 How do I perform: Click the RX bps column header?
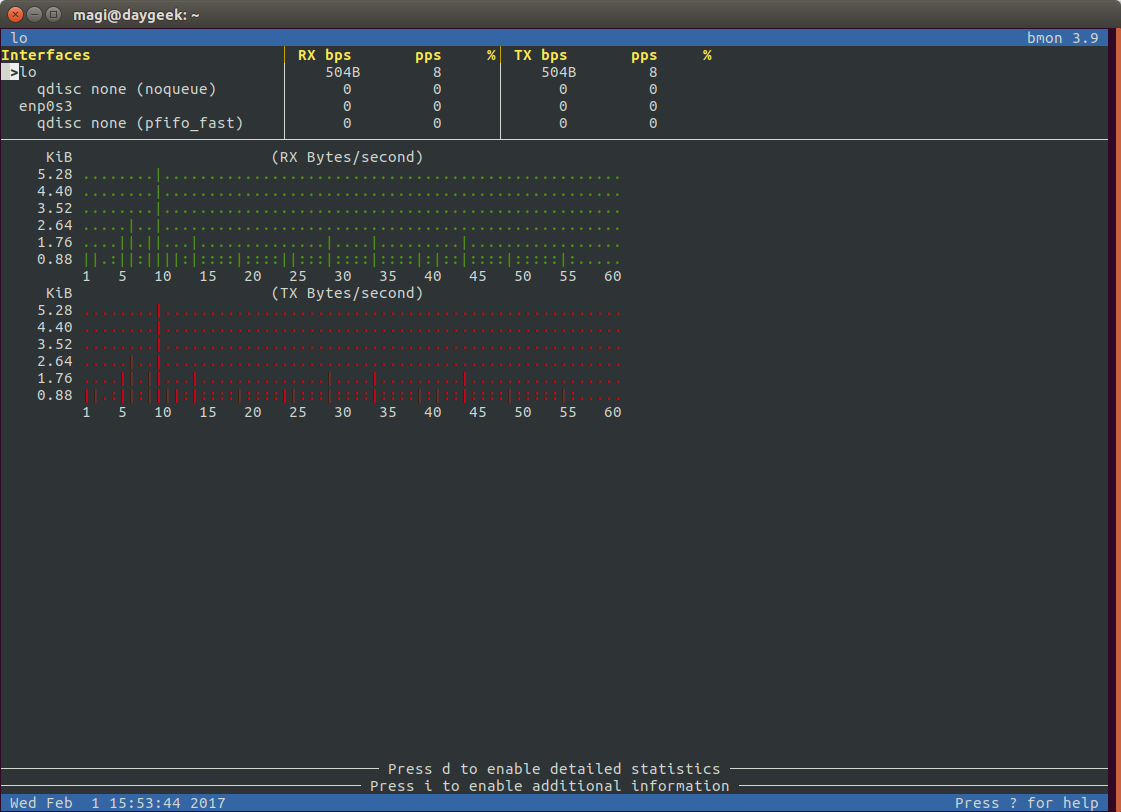(x=325, y=55)
